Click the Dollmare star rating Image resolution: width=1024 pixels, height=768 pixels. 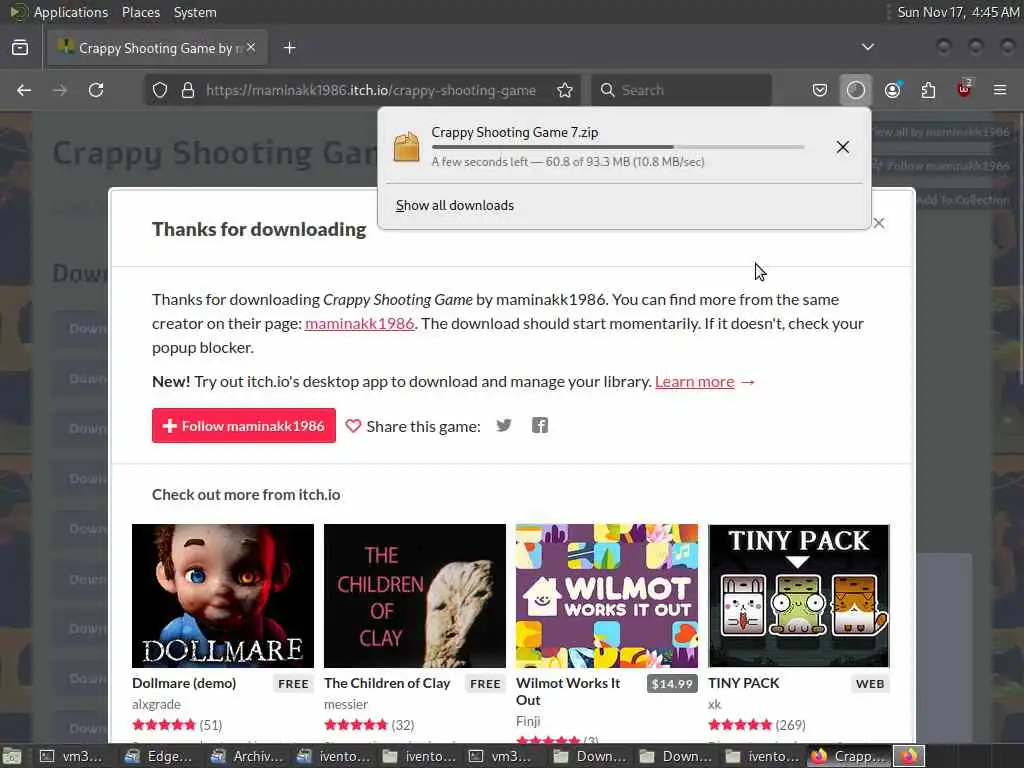click(x=164, y=725)
